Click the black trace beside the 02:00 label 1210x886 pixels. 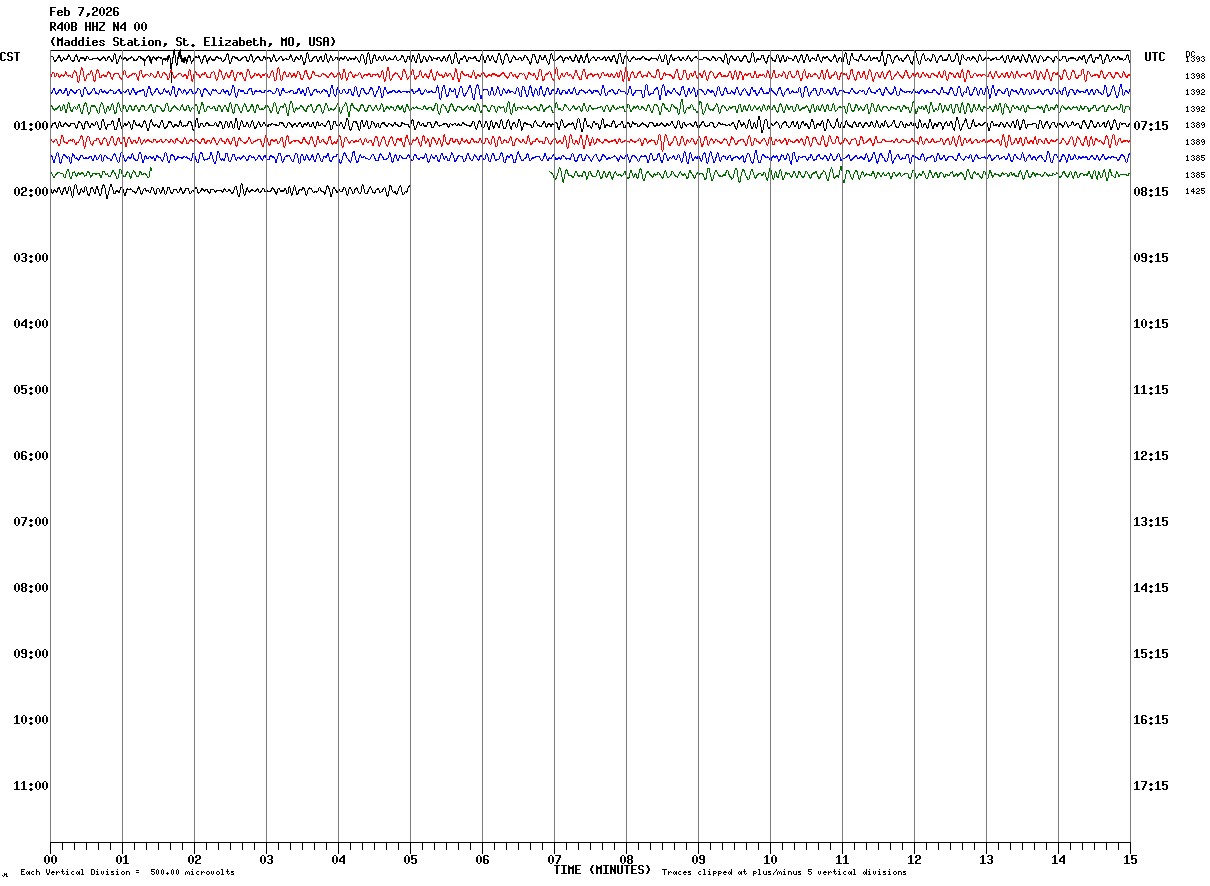coord(230,190)
